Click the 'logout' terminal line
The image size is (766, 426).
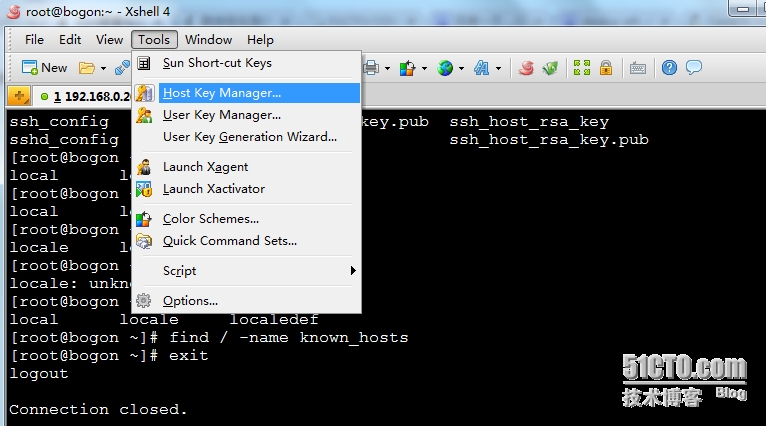coord(39,374)
